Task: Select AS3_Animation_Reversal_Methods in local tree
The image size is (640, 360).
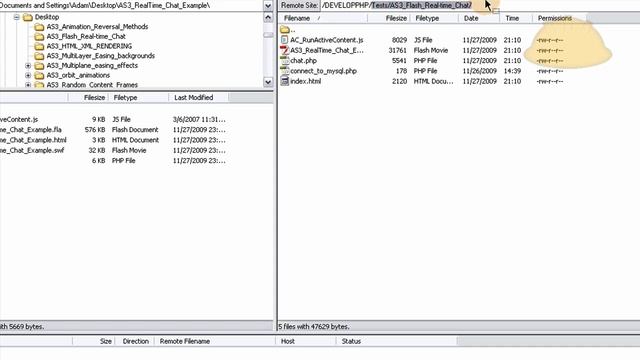Action: click(97, 27)
